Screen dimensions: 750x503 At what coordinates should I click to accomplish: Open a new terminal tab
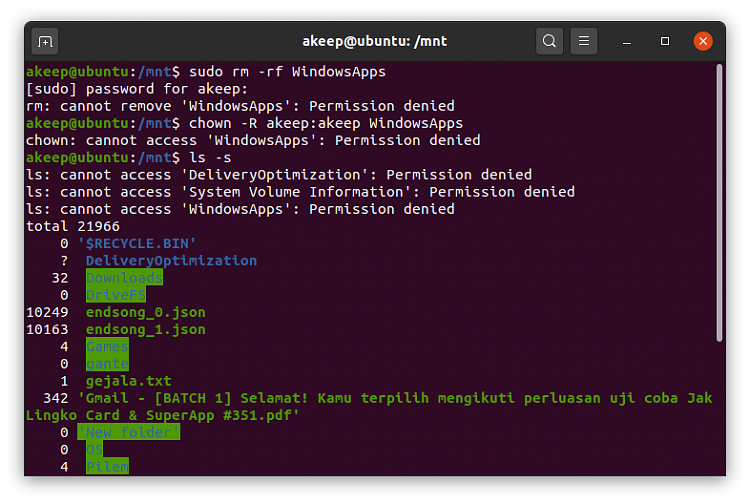45,42
